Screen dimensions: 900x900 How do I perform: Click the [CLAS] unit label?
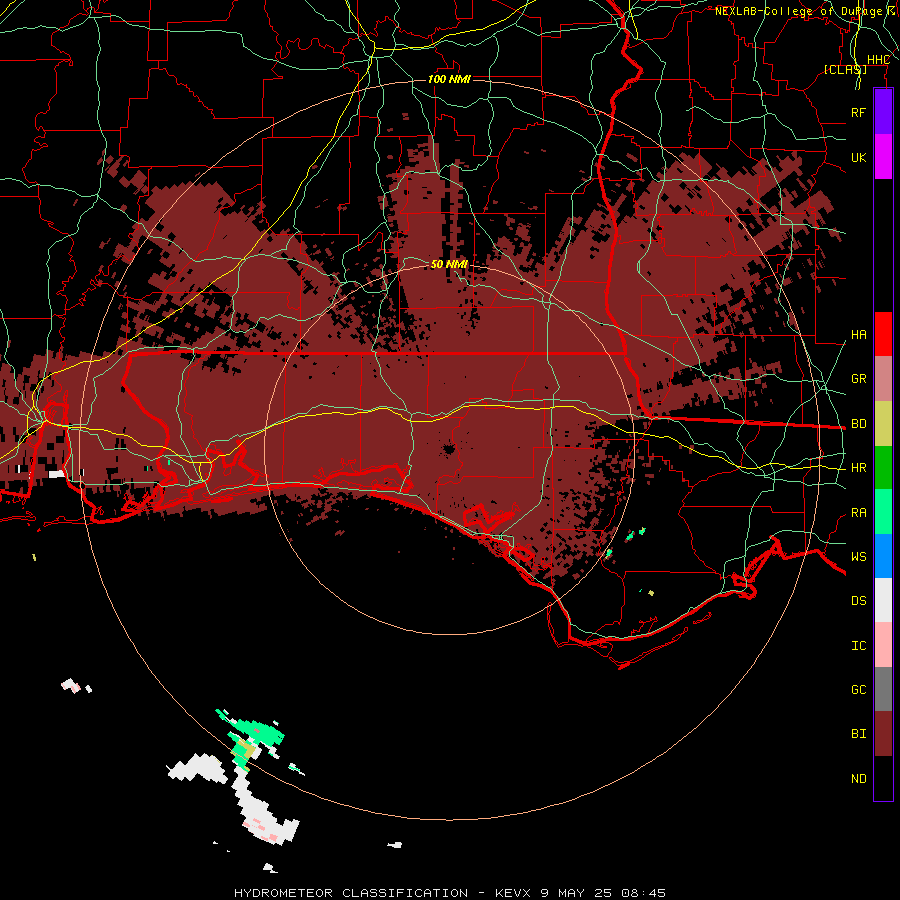(845, 69)
